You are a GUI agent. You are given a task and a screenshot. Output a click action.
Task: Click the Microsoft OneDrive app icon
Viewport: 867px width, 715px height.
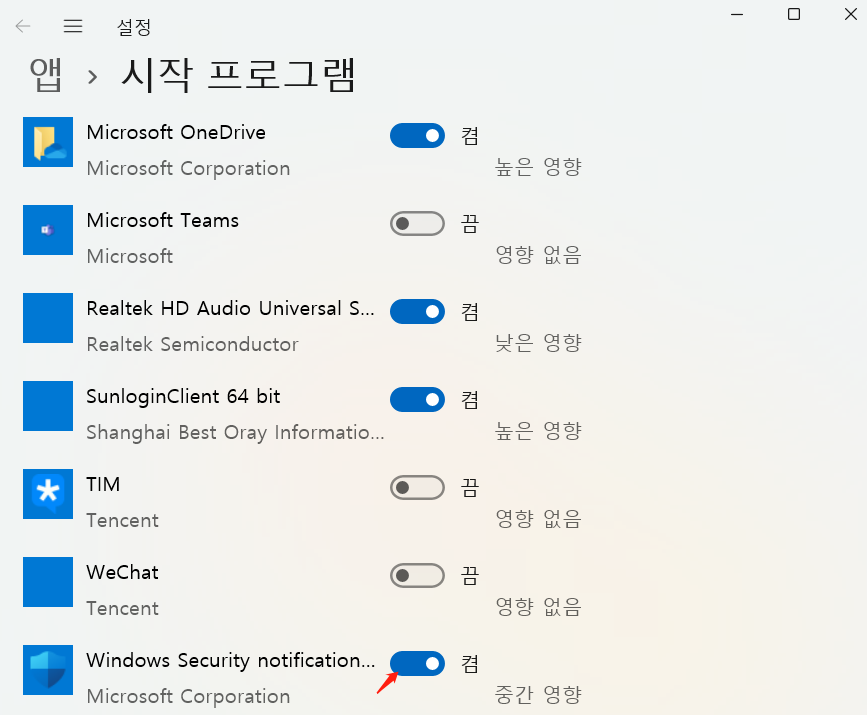[x=47, y=142]
